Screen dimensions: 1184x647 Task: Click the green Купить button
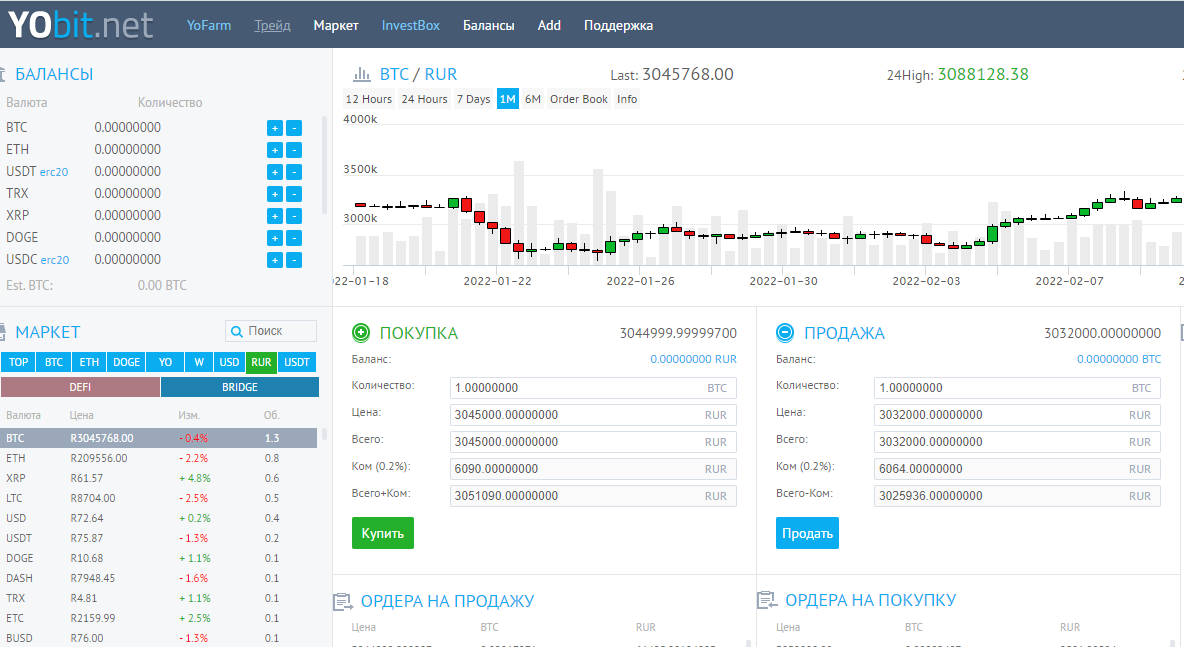(x=383, y=533)
